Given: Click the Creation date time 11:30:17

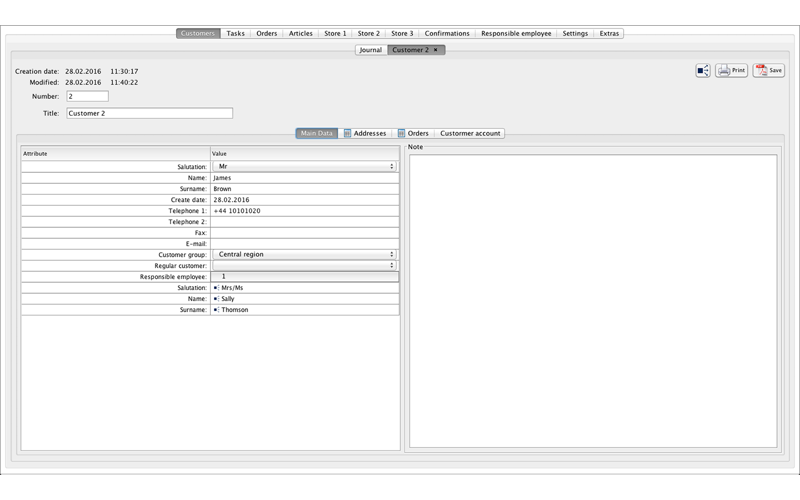Looking at the screenshot, I should pyautogui.click(x=124, y=71).
